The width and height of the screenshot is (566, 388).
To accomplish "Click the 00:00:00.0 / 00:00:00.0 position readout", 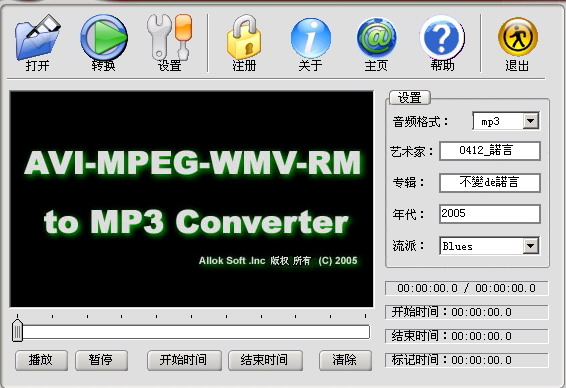I will pos(467,288).
